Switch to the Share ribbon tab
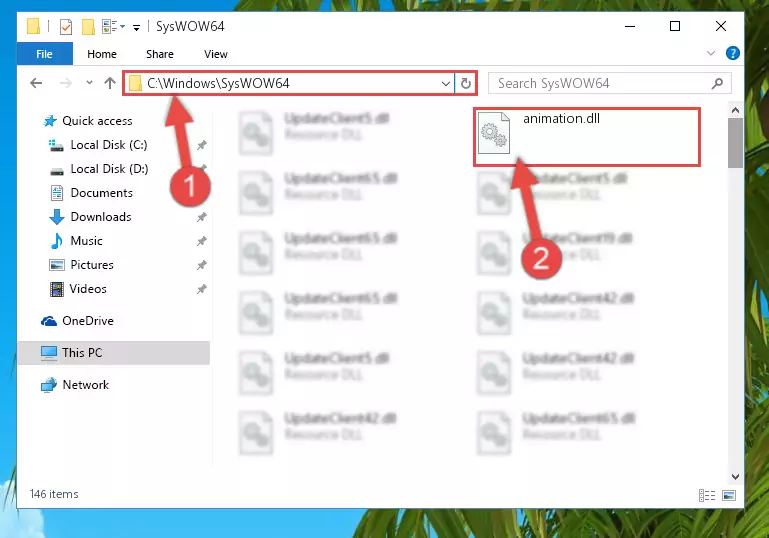The image size is (769, 538). (x=160, y=54)
